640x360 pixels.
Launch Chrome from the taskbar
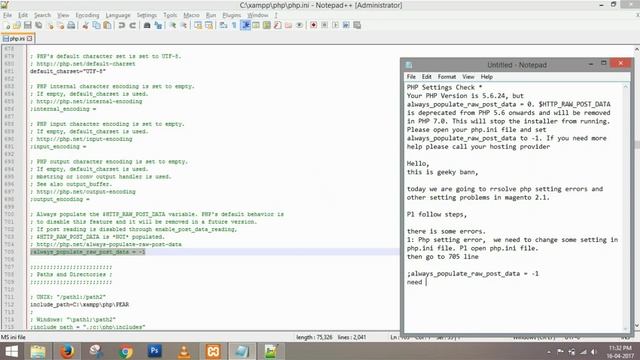pyautogui.click(x=126, y=351)
